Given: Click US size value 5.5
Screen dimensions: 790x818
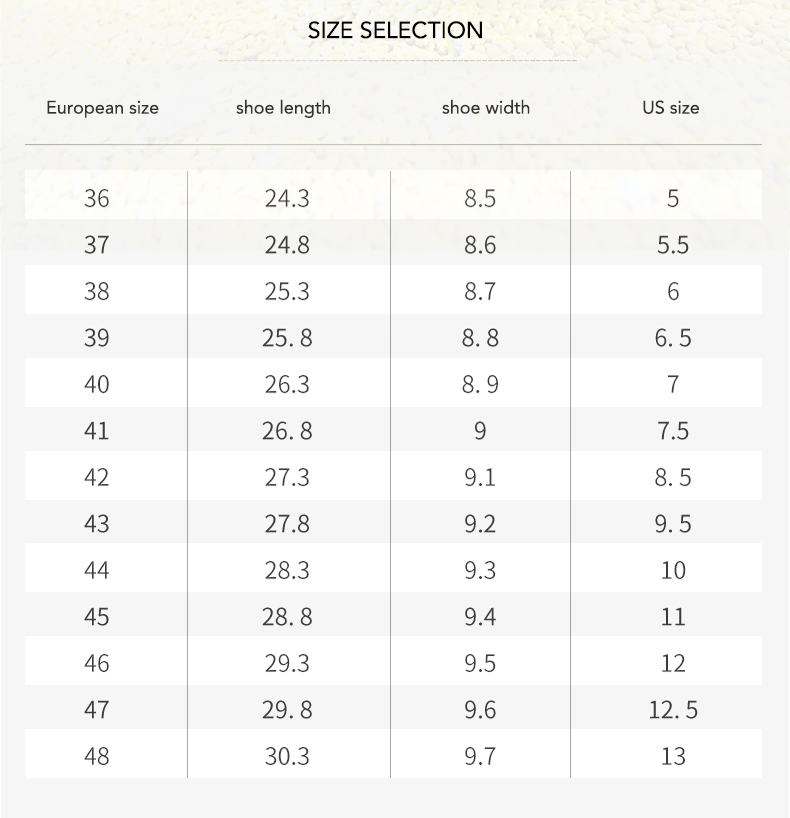Looking at the screenshot, I should pyautogui.click(x=673, y=245).
